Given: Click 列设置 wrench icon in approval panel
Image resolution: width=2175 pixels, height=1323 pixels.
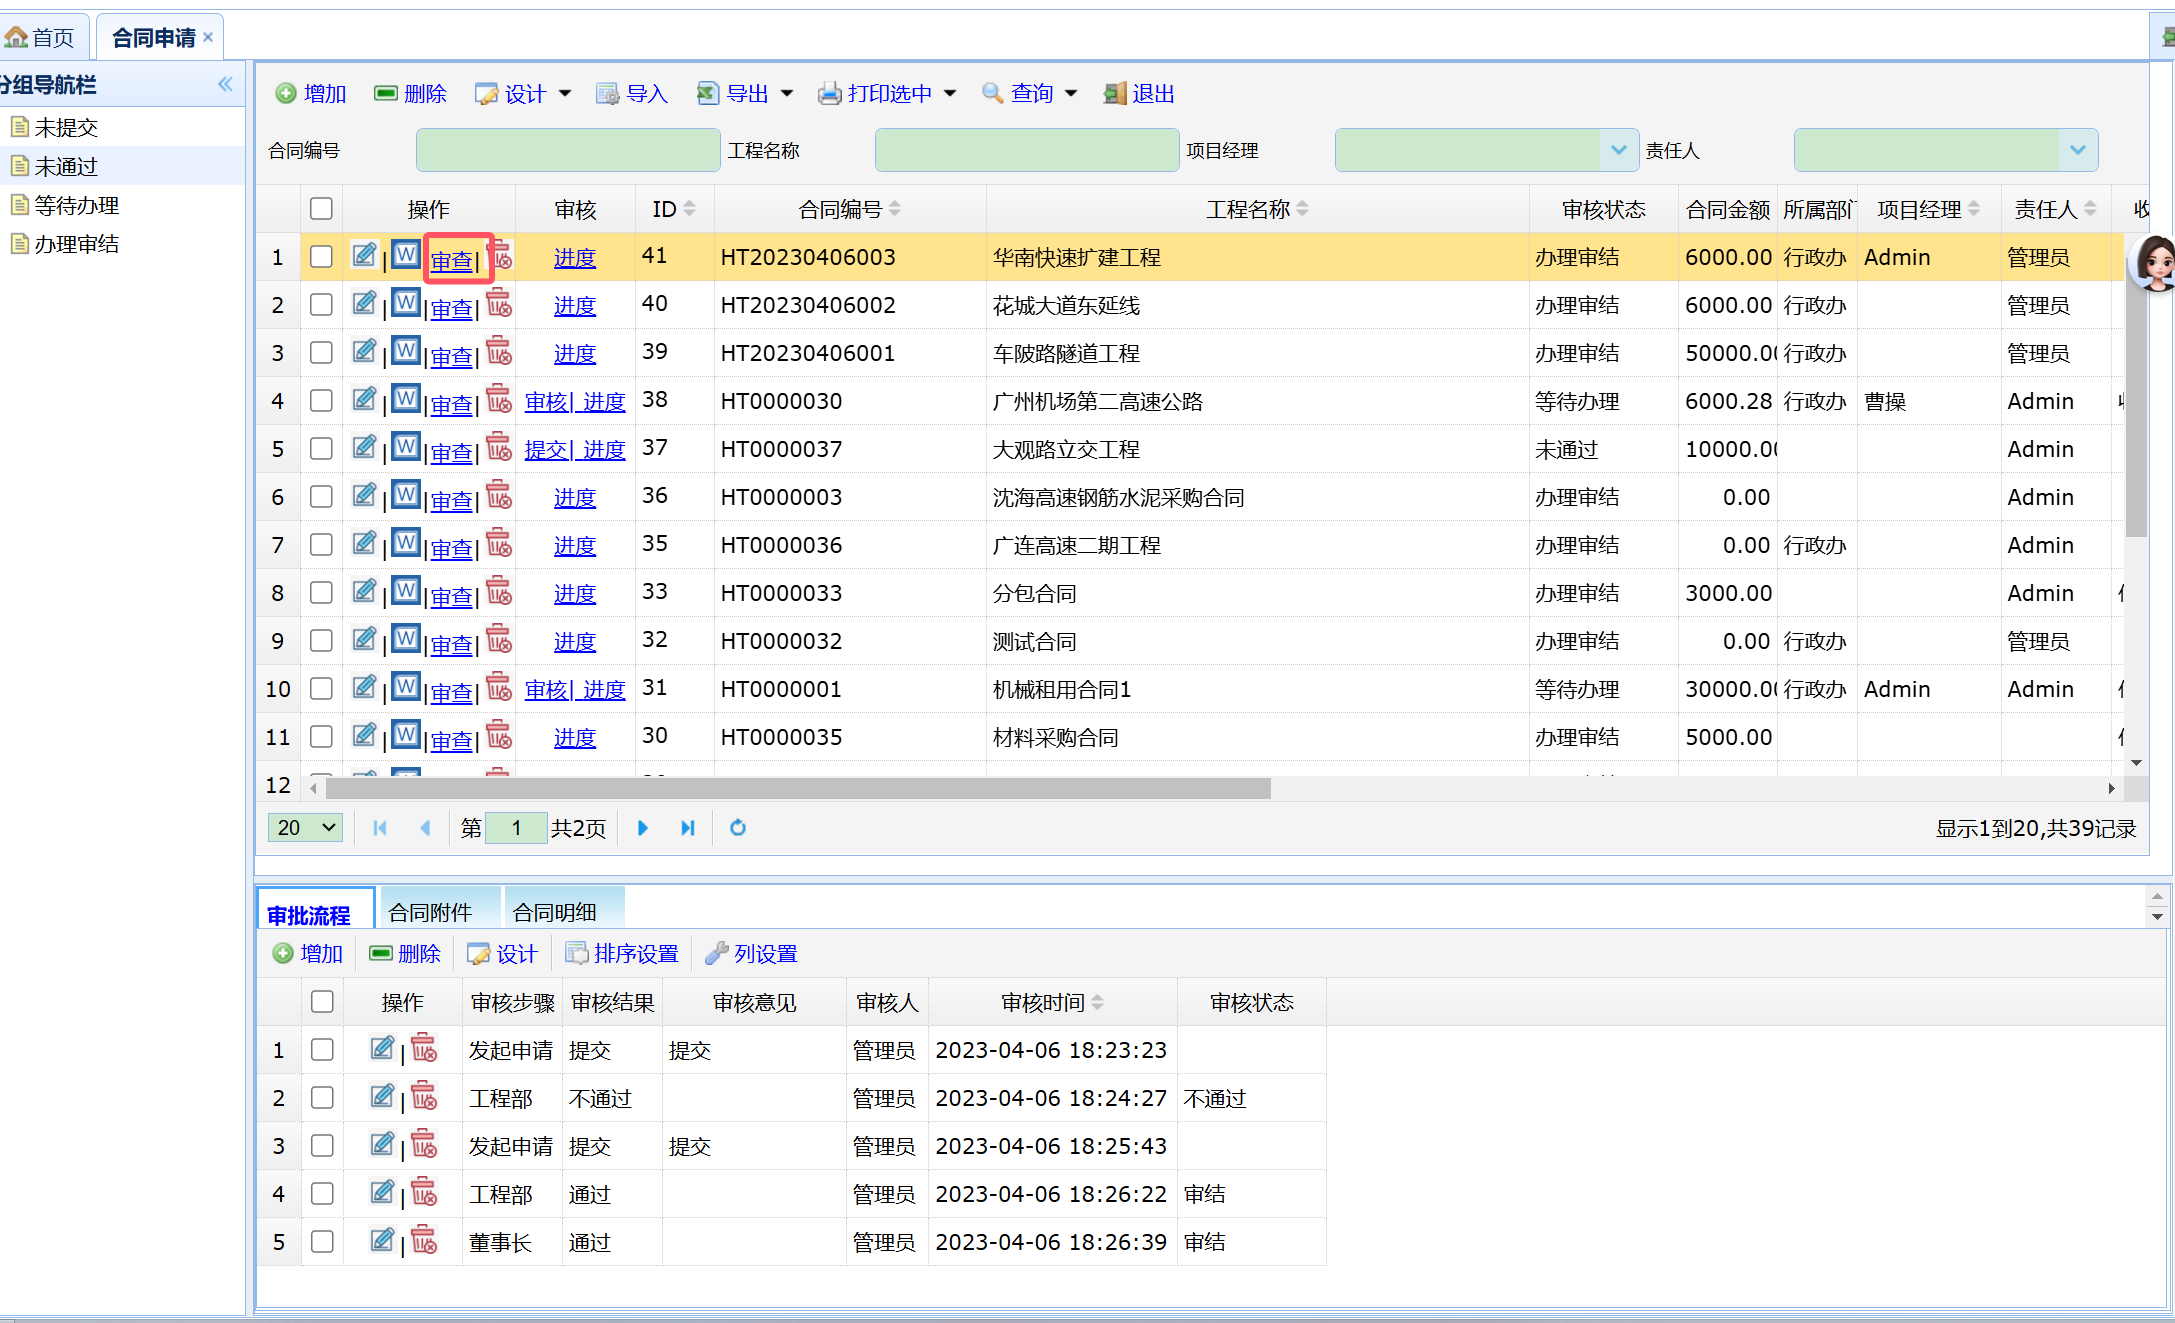Looking at the screenshot, I should [x=716, y=953].
